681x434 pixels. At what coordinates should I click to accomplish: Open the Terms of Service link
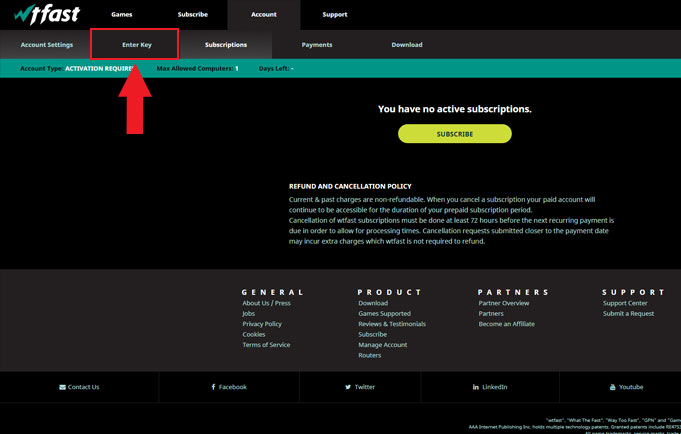coord(266,345)
